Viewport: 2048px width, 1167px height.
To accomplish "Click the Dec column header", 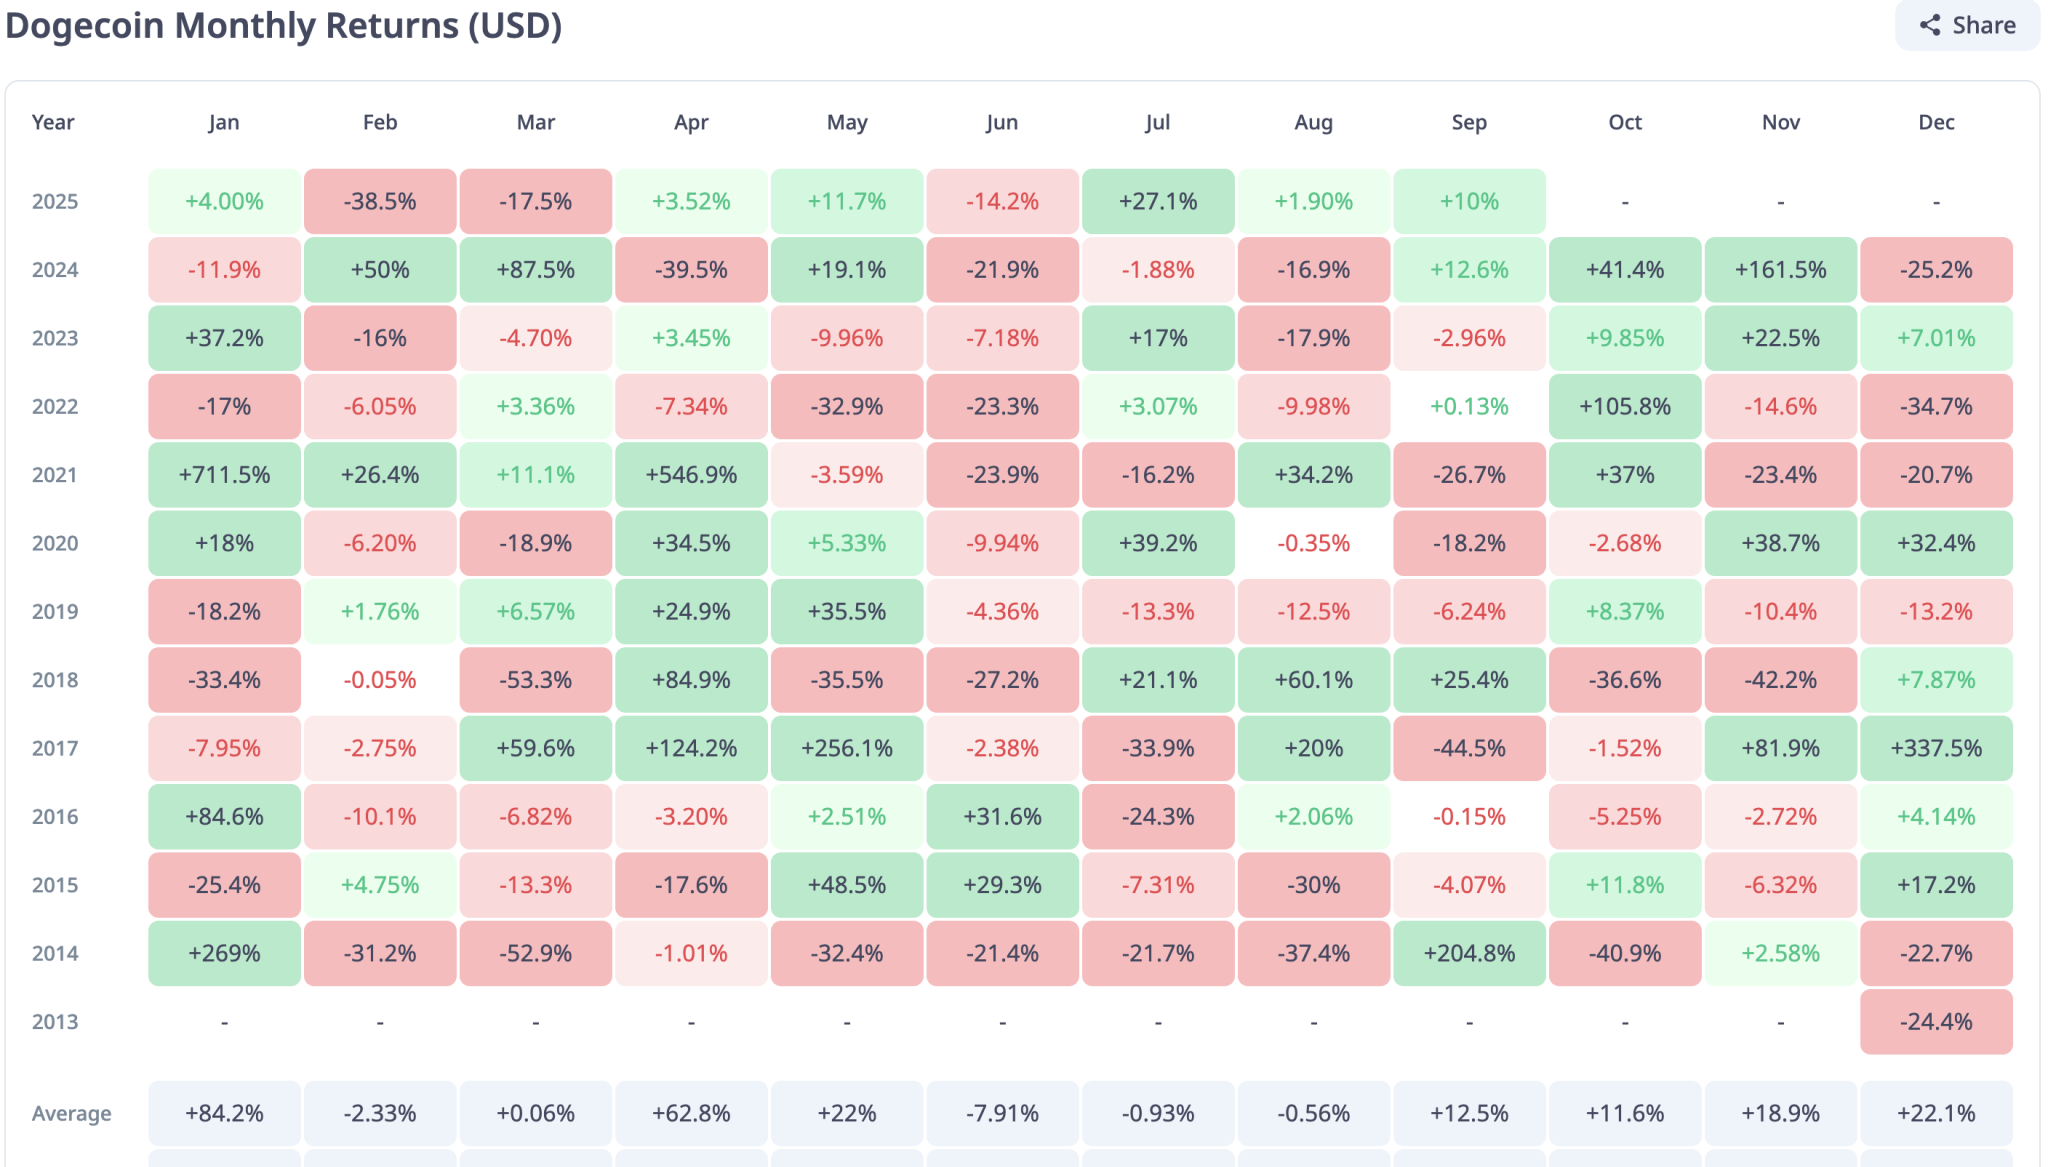I will (1936, 122).
